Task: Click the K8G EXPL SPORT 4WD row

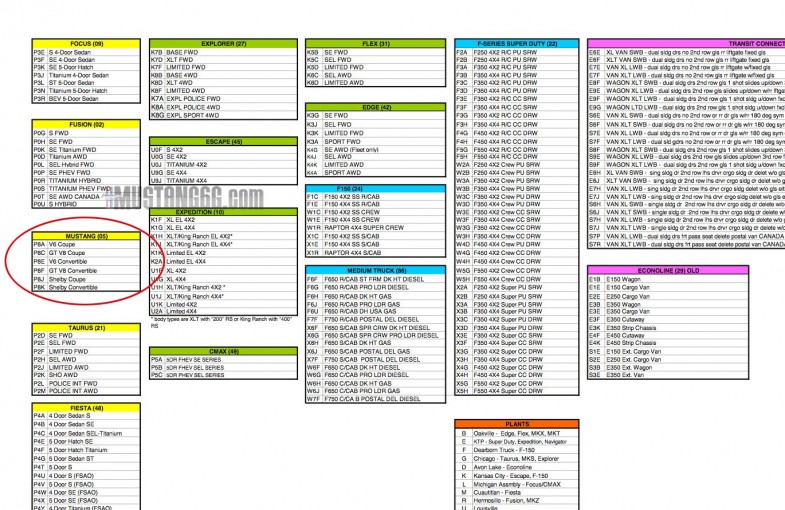Action: pos(223,115)
